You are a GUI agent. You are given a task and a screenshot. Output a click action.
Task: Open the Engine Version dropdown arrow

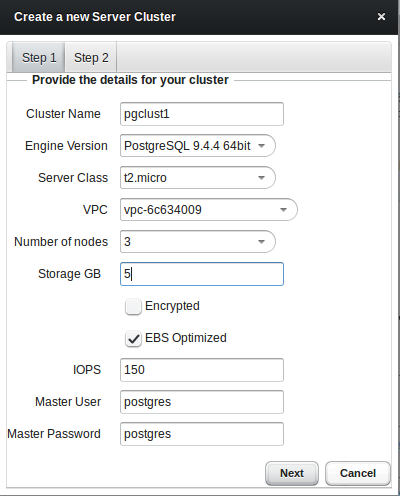(x=262, y=146)
